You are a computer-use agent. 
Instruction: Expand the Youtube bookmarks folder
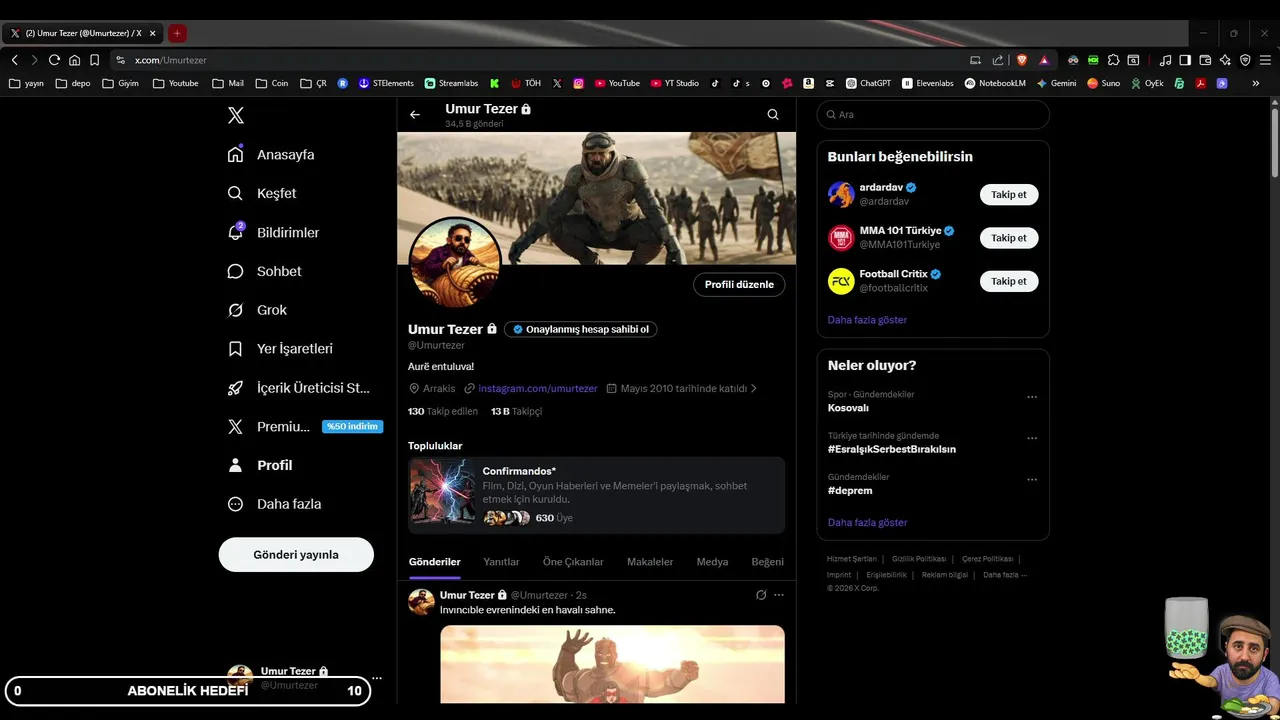point(175,84)
